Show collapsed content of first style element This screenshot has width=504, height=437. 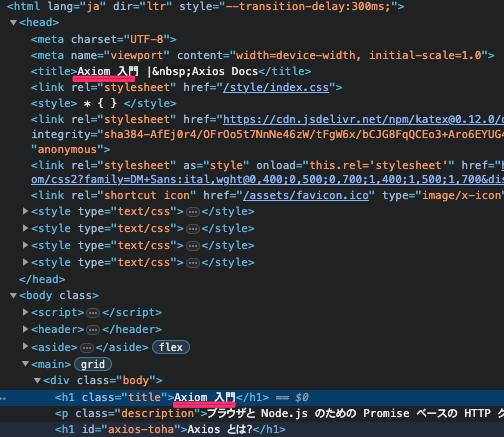pos(193,212)
